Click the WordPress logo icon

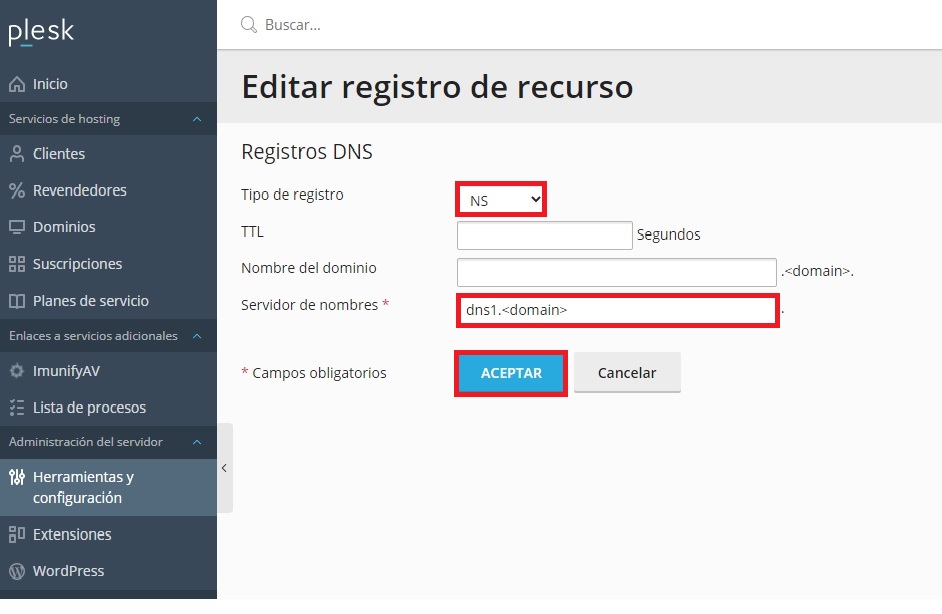point(17,571)
